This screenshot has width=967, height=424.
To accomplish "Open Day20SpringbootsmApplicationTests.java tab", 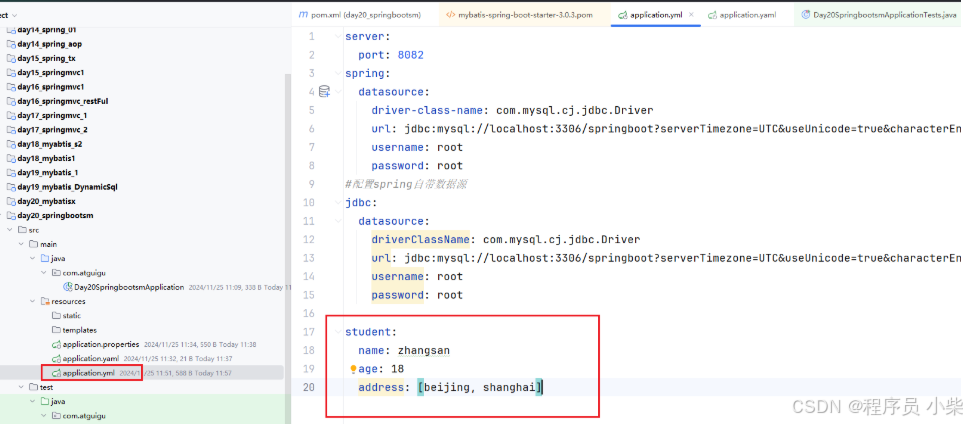I will point(881,14).
